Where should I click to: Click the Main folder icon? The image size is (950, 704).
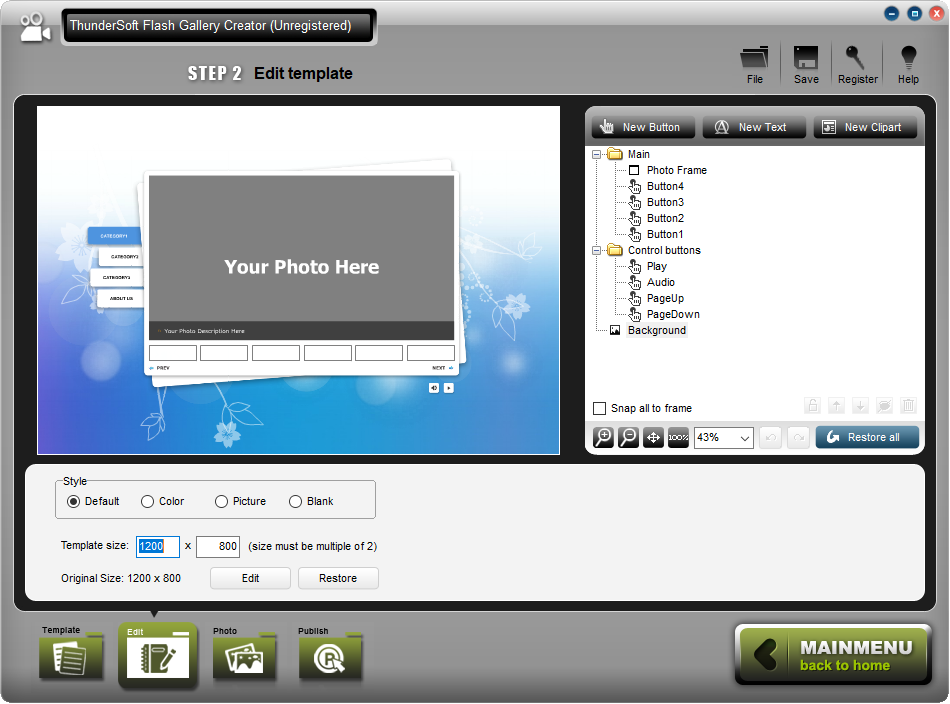coord(615,154)
